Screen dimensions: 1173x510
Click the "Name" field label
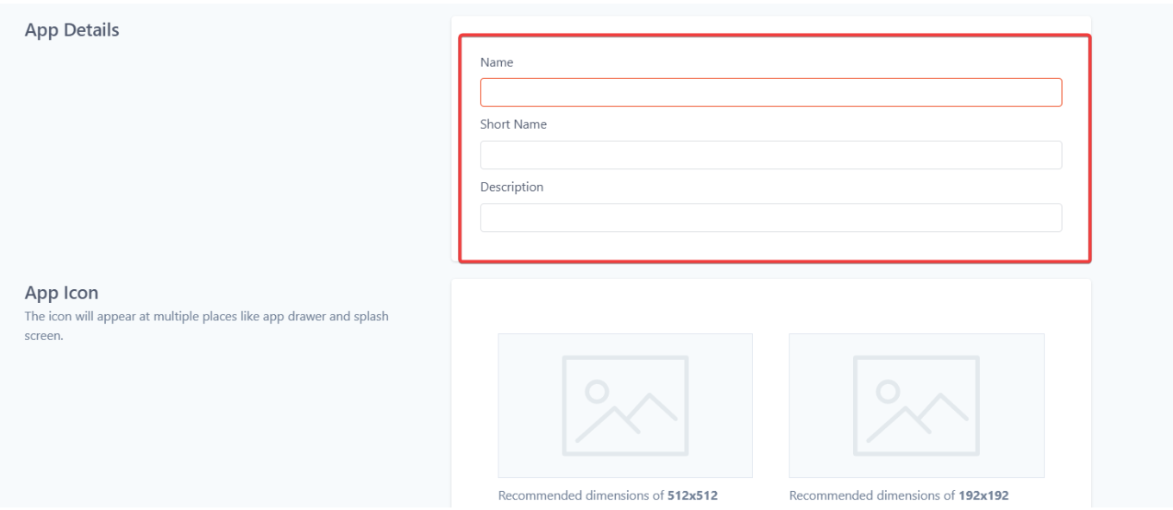tap(496, 62)
